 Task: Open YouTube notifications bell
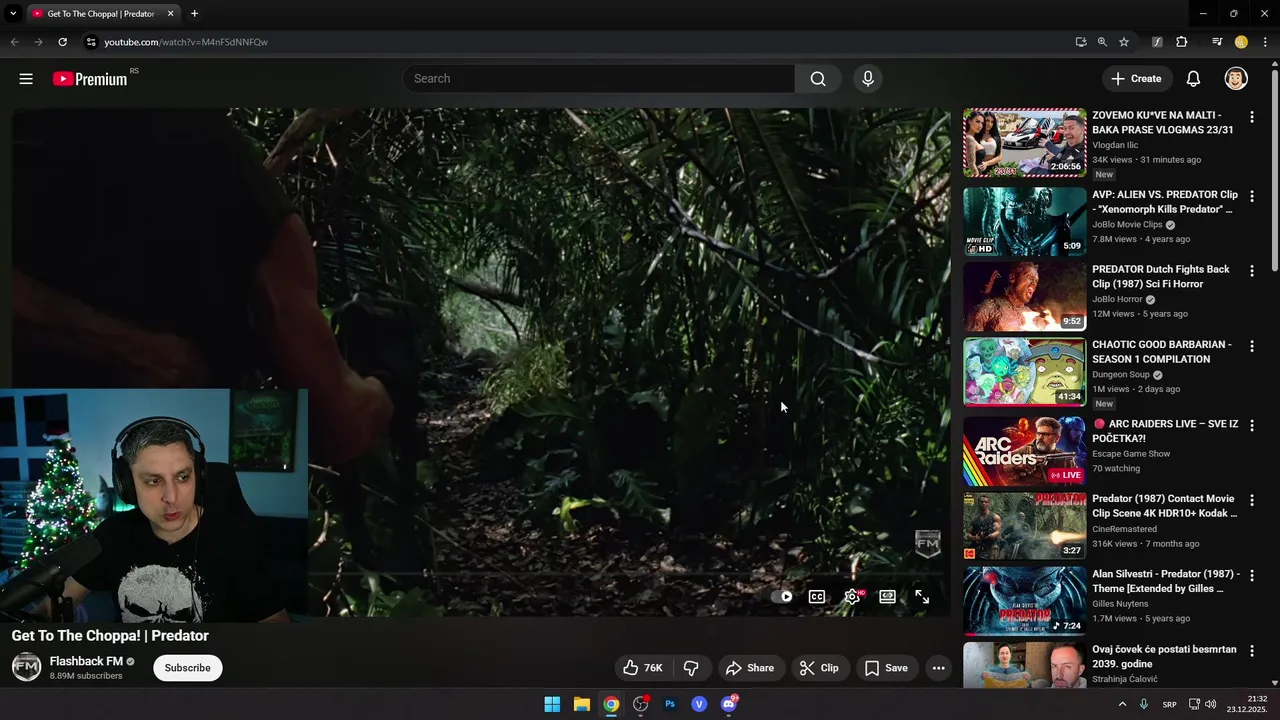click(x=1193, y=79)
